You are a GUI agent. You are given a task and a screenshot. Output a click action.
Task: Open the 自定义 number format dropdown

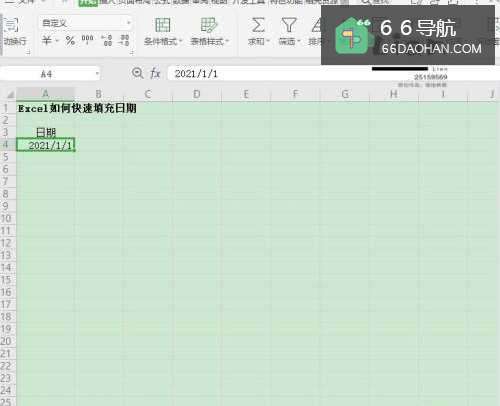[x=86, y=23]
